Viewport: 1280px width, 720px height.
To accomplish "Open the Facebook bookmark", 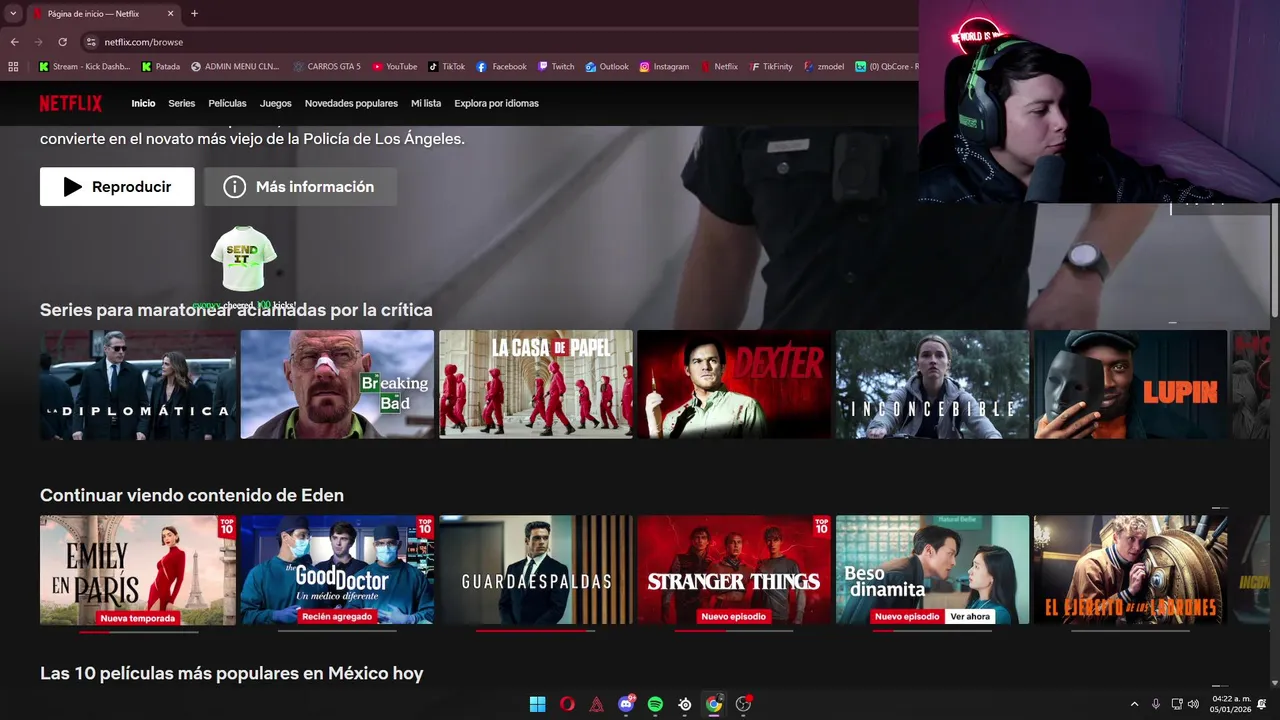I will pos(502,67).
